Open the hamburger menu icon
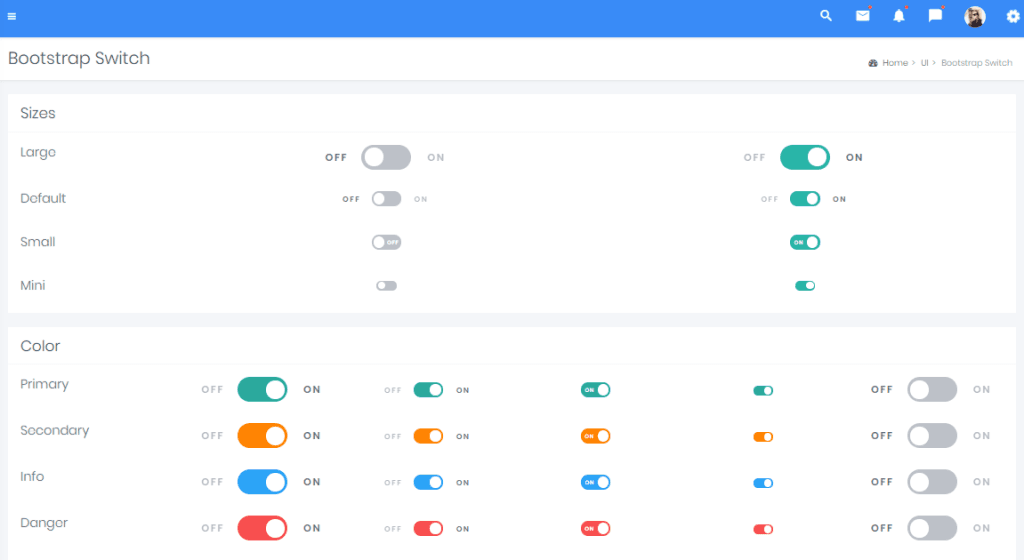 [12, 16]
